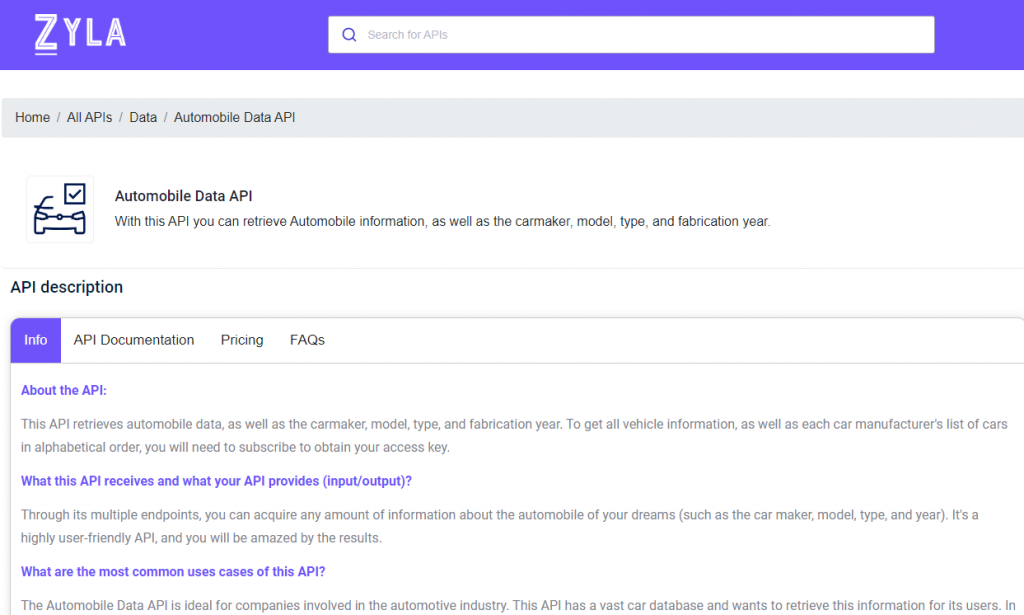Click the API summary under the title
Viewport: 1024px width, 615px height.
pos(442,221)
